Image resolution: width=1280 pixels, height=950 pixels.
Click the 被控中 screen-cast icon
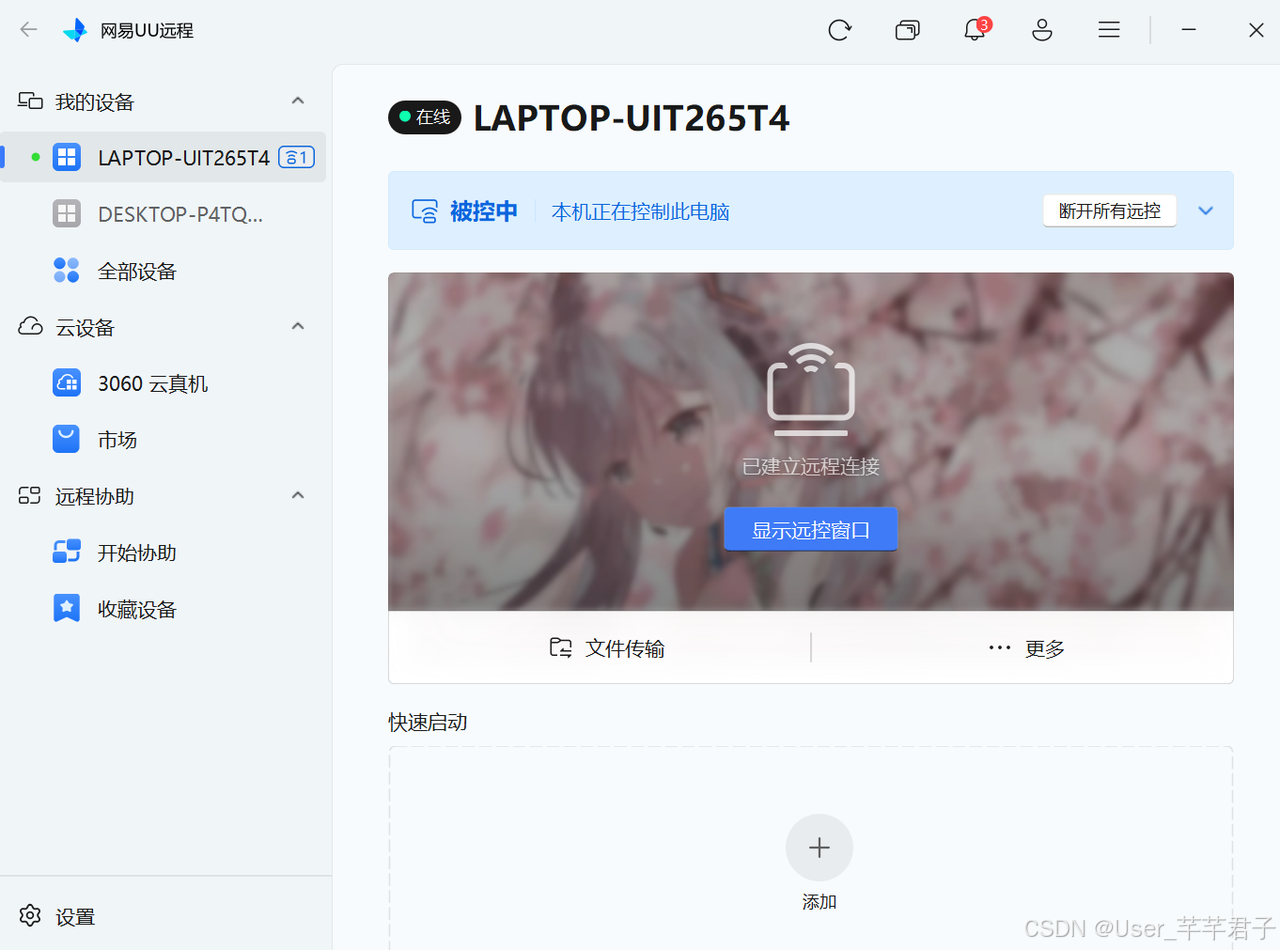point(425,211)
